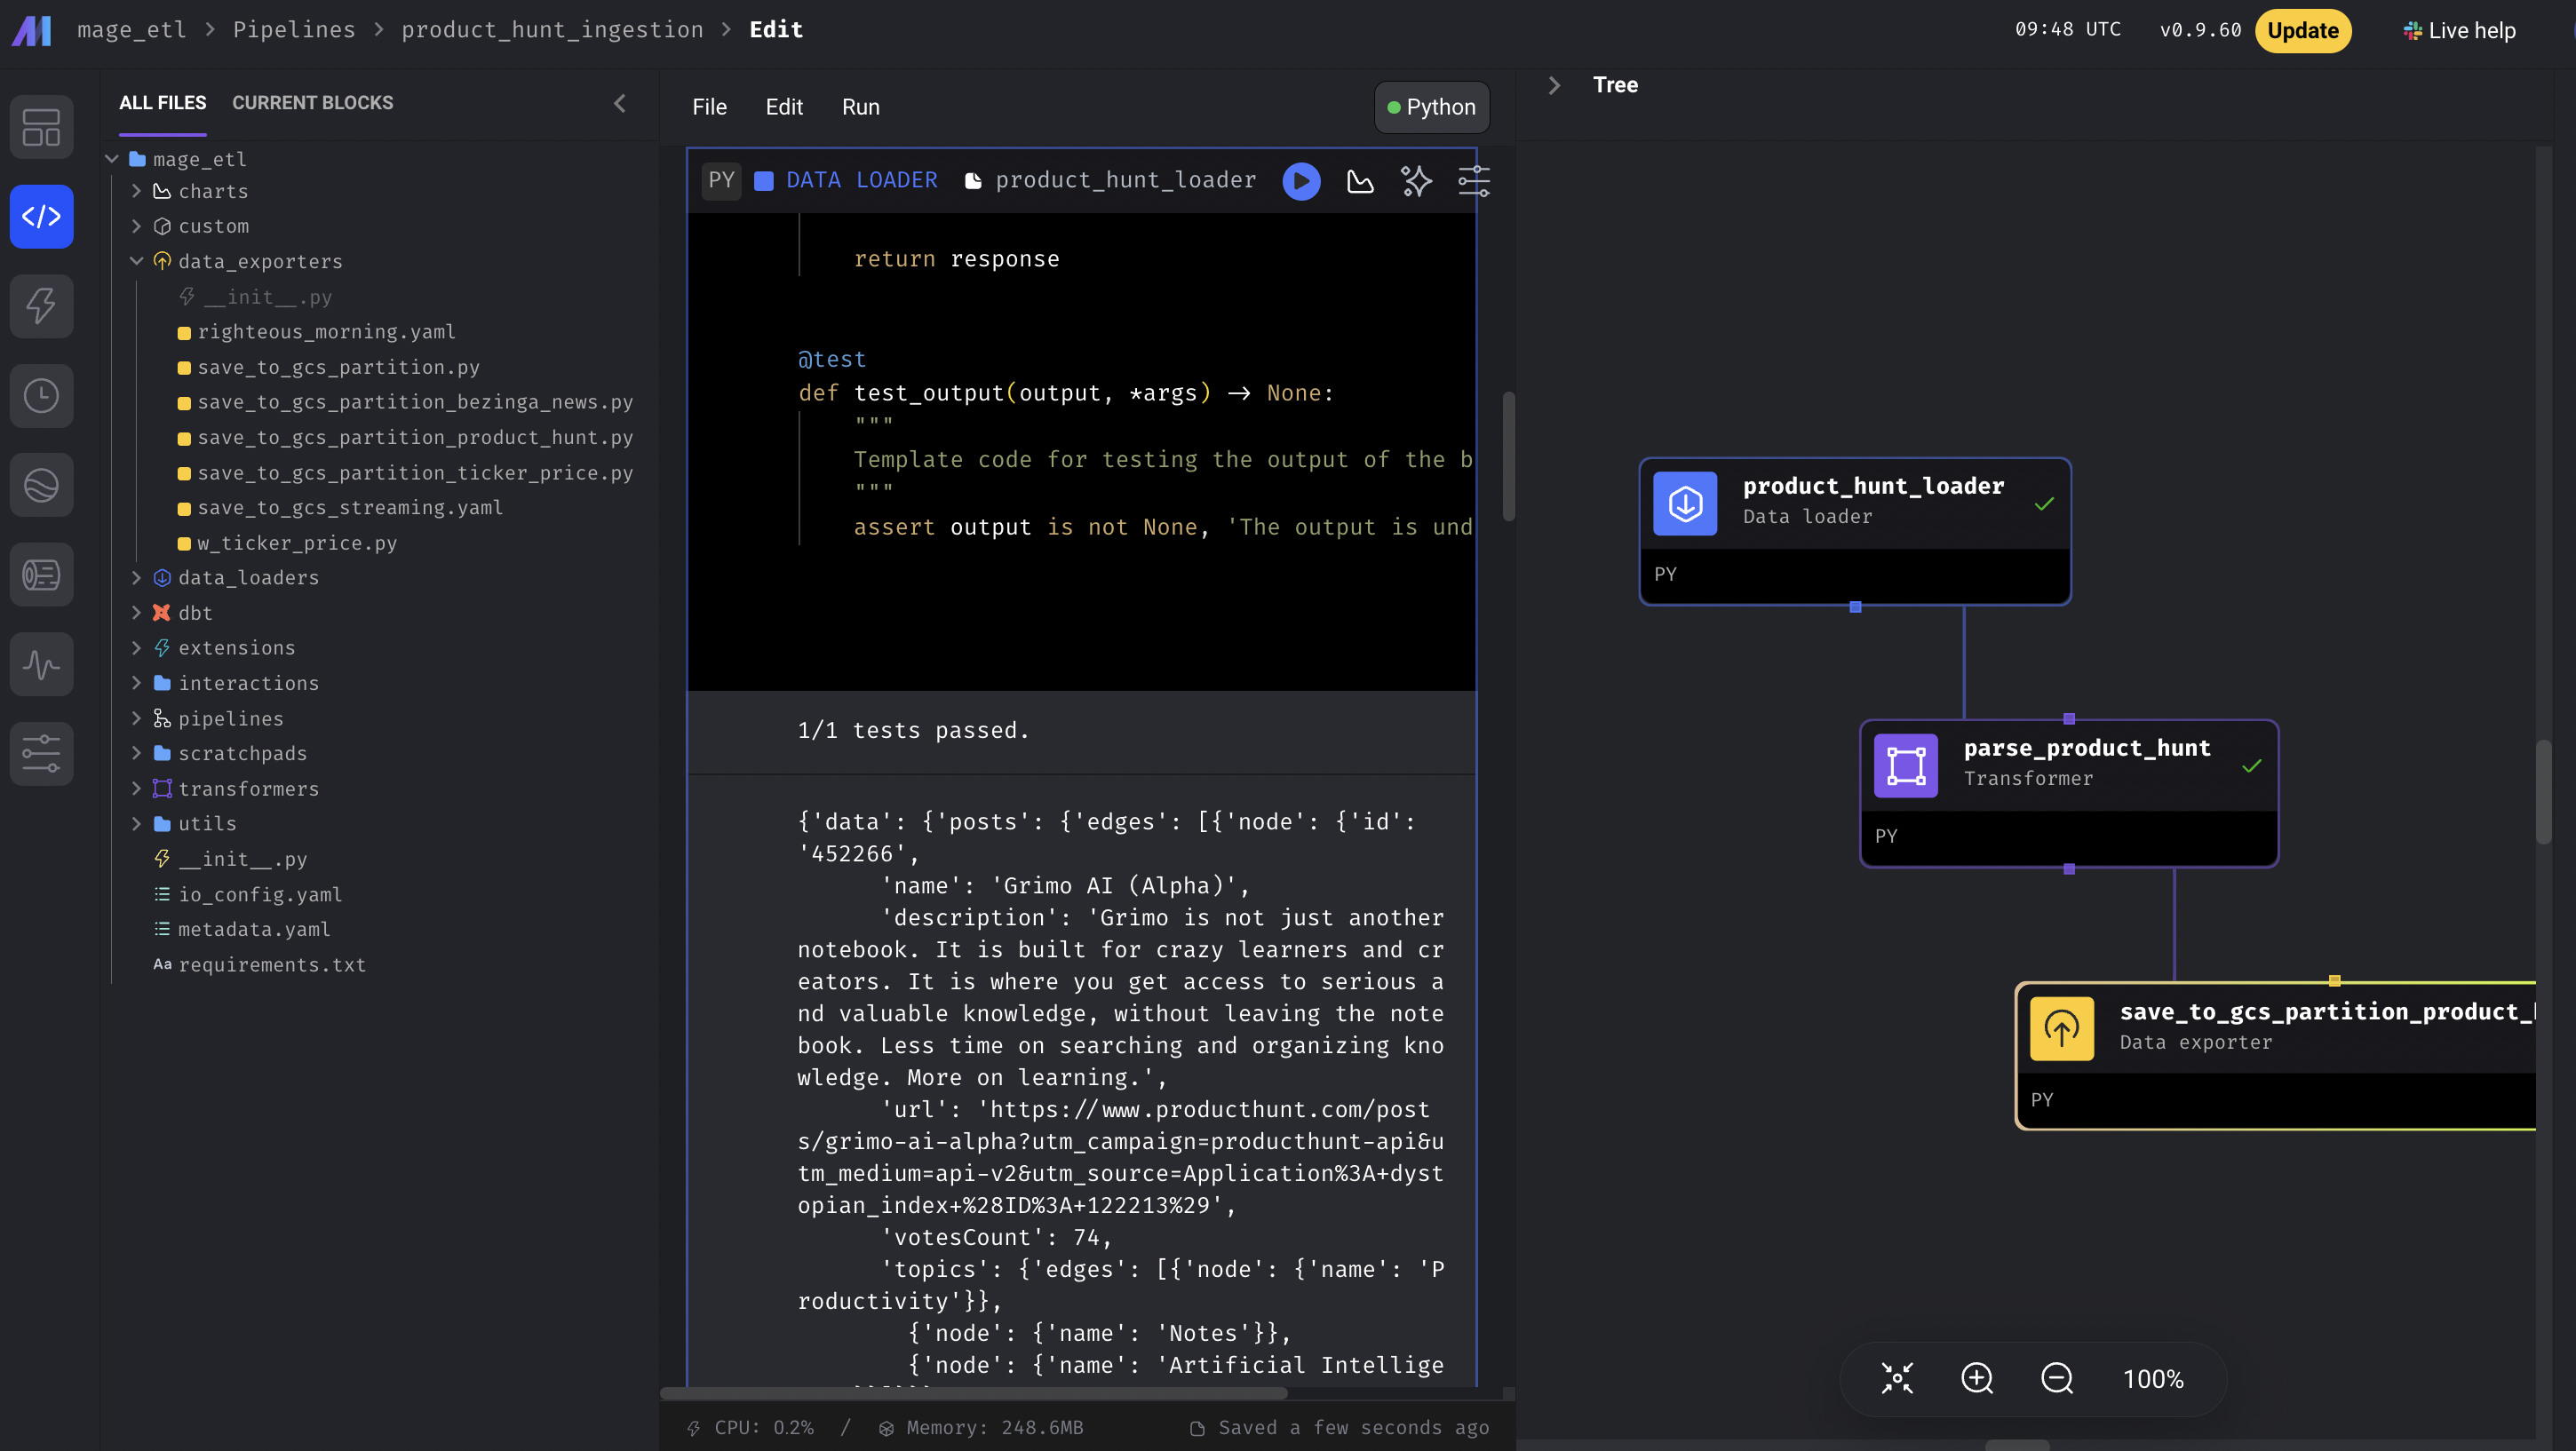Click the zoom out icon on the tree
Viewport: 2576px width, 1451px height.
tap(2057, 1378)
